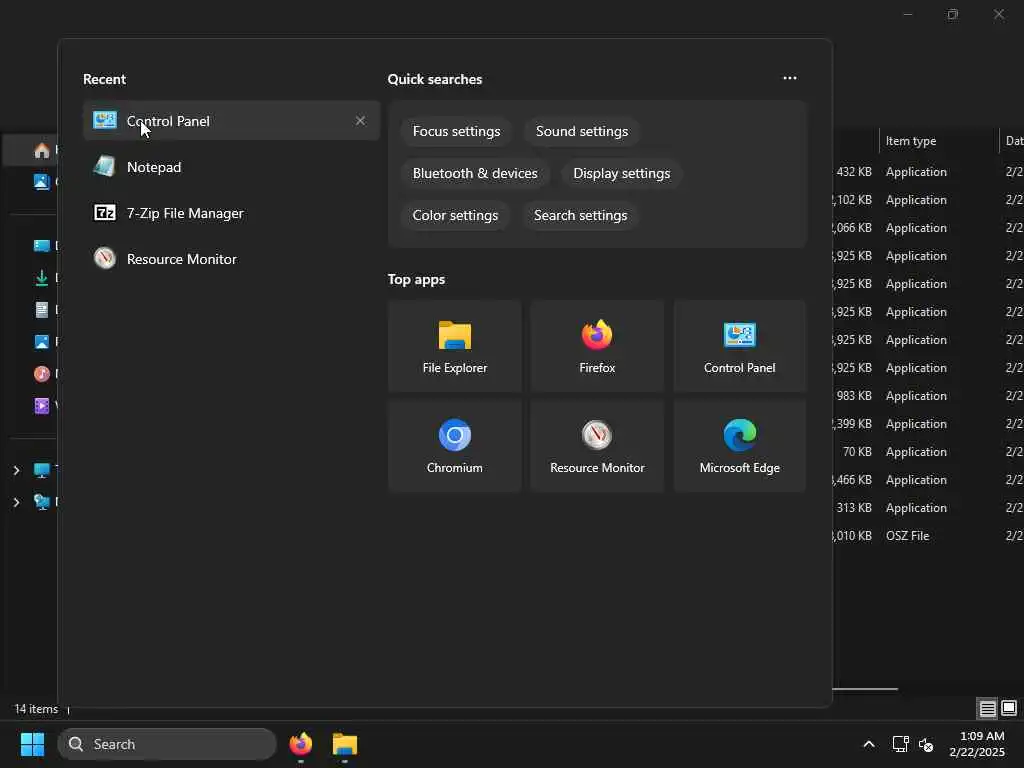This screenshot has height=768, width=1024.
Task: Open muted volume tray icon
Action: [x=926, y=744]
